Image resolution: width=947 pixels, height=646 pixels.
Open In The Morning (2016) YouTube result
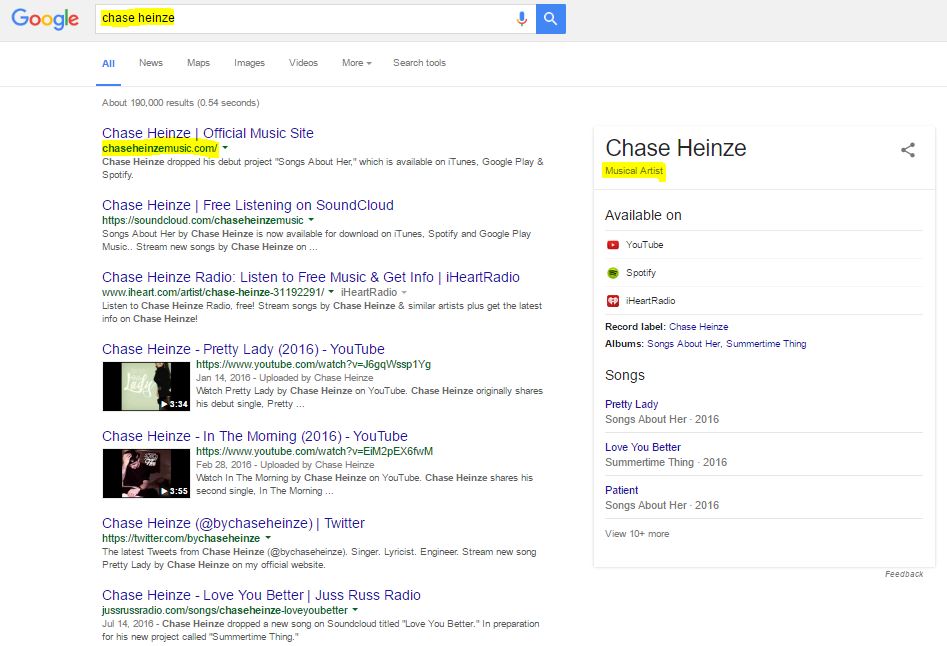pos(255,436)
